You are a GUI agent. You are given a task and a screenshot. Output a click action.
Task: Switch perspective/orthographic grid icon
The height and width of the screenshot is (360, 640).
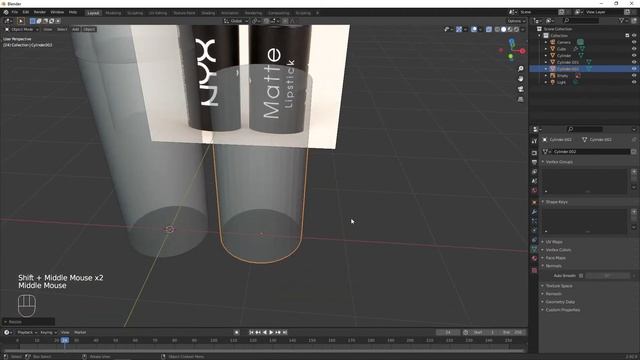(520, 99)
